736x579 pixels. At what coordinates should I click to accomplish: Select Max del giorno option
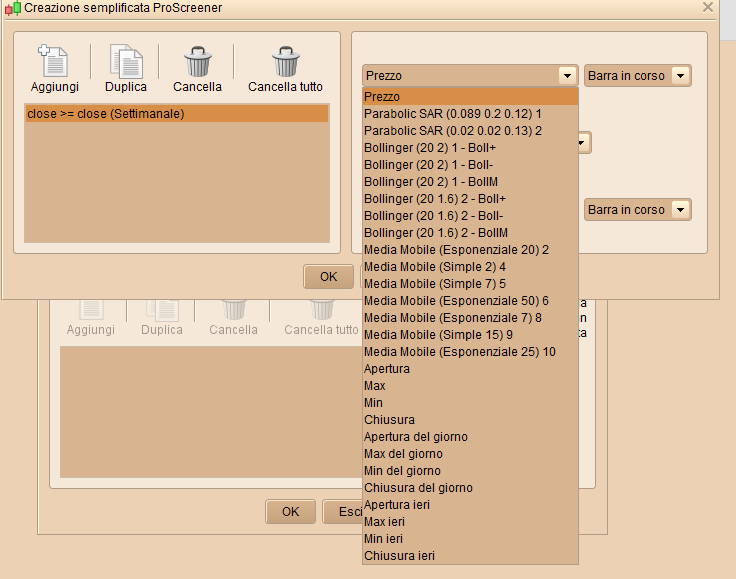(x=470, y=454)
